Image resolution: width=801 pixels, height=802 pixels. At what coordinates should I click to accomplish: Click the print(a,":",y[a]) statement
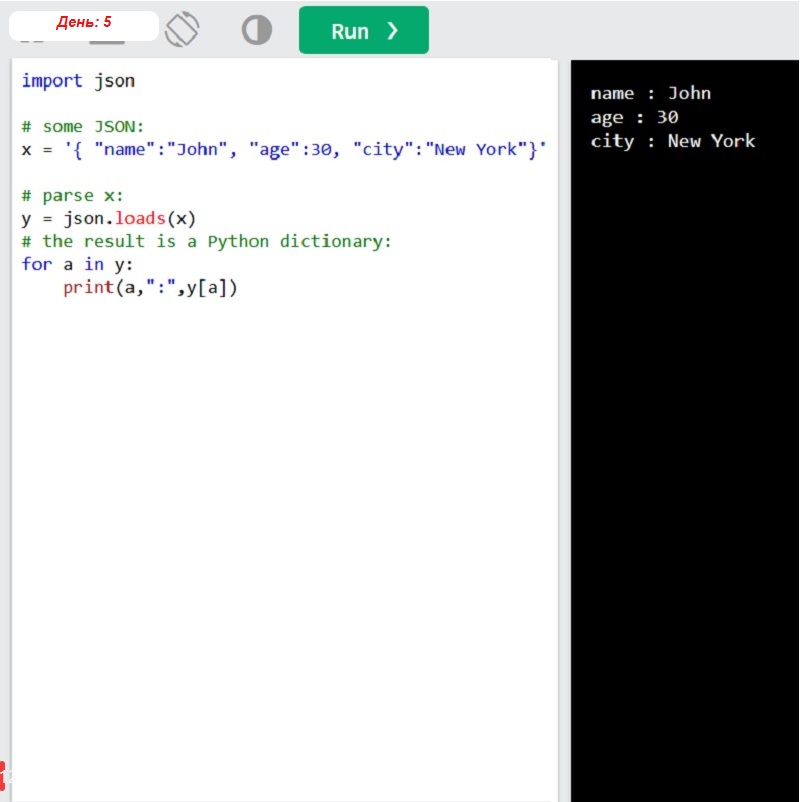150,288
